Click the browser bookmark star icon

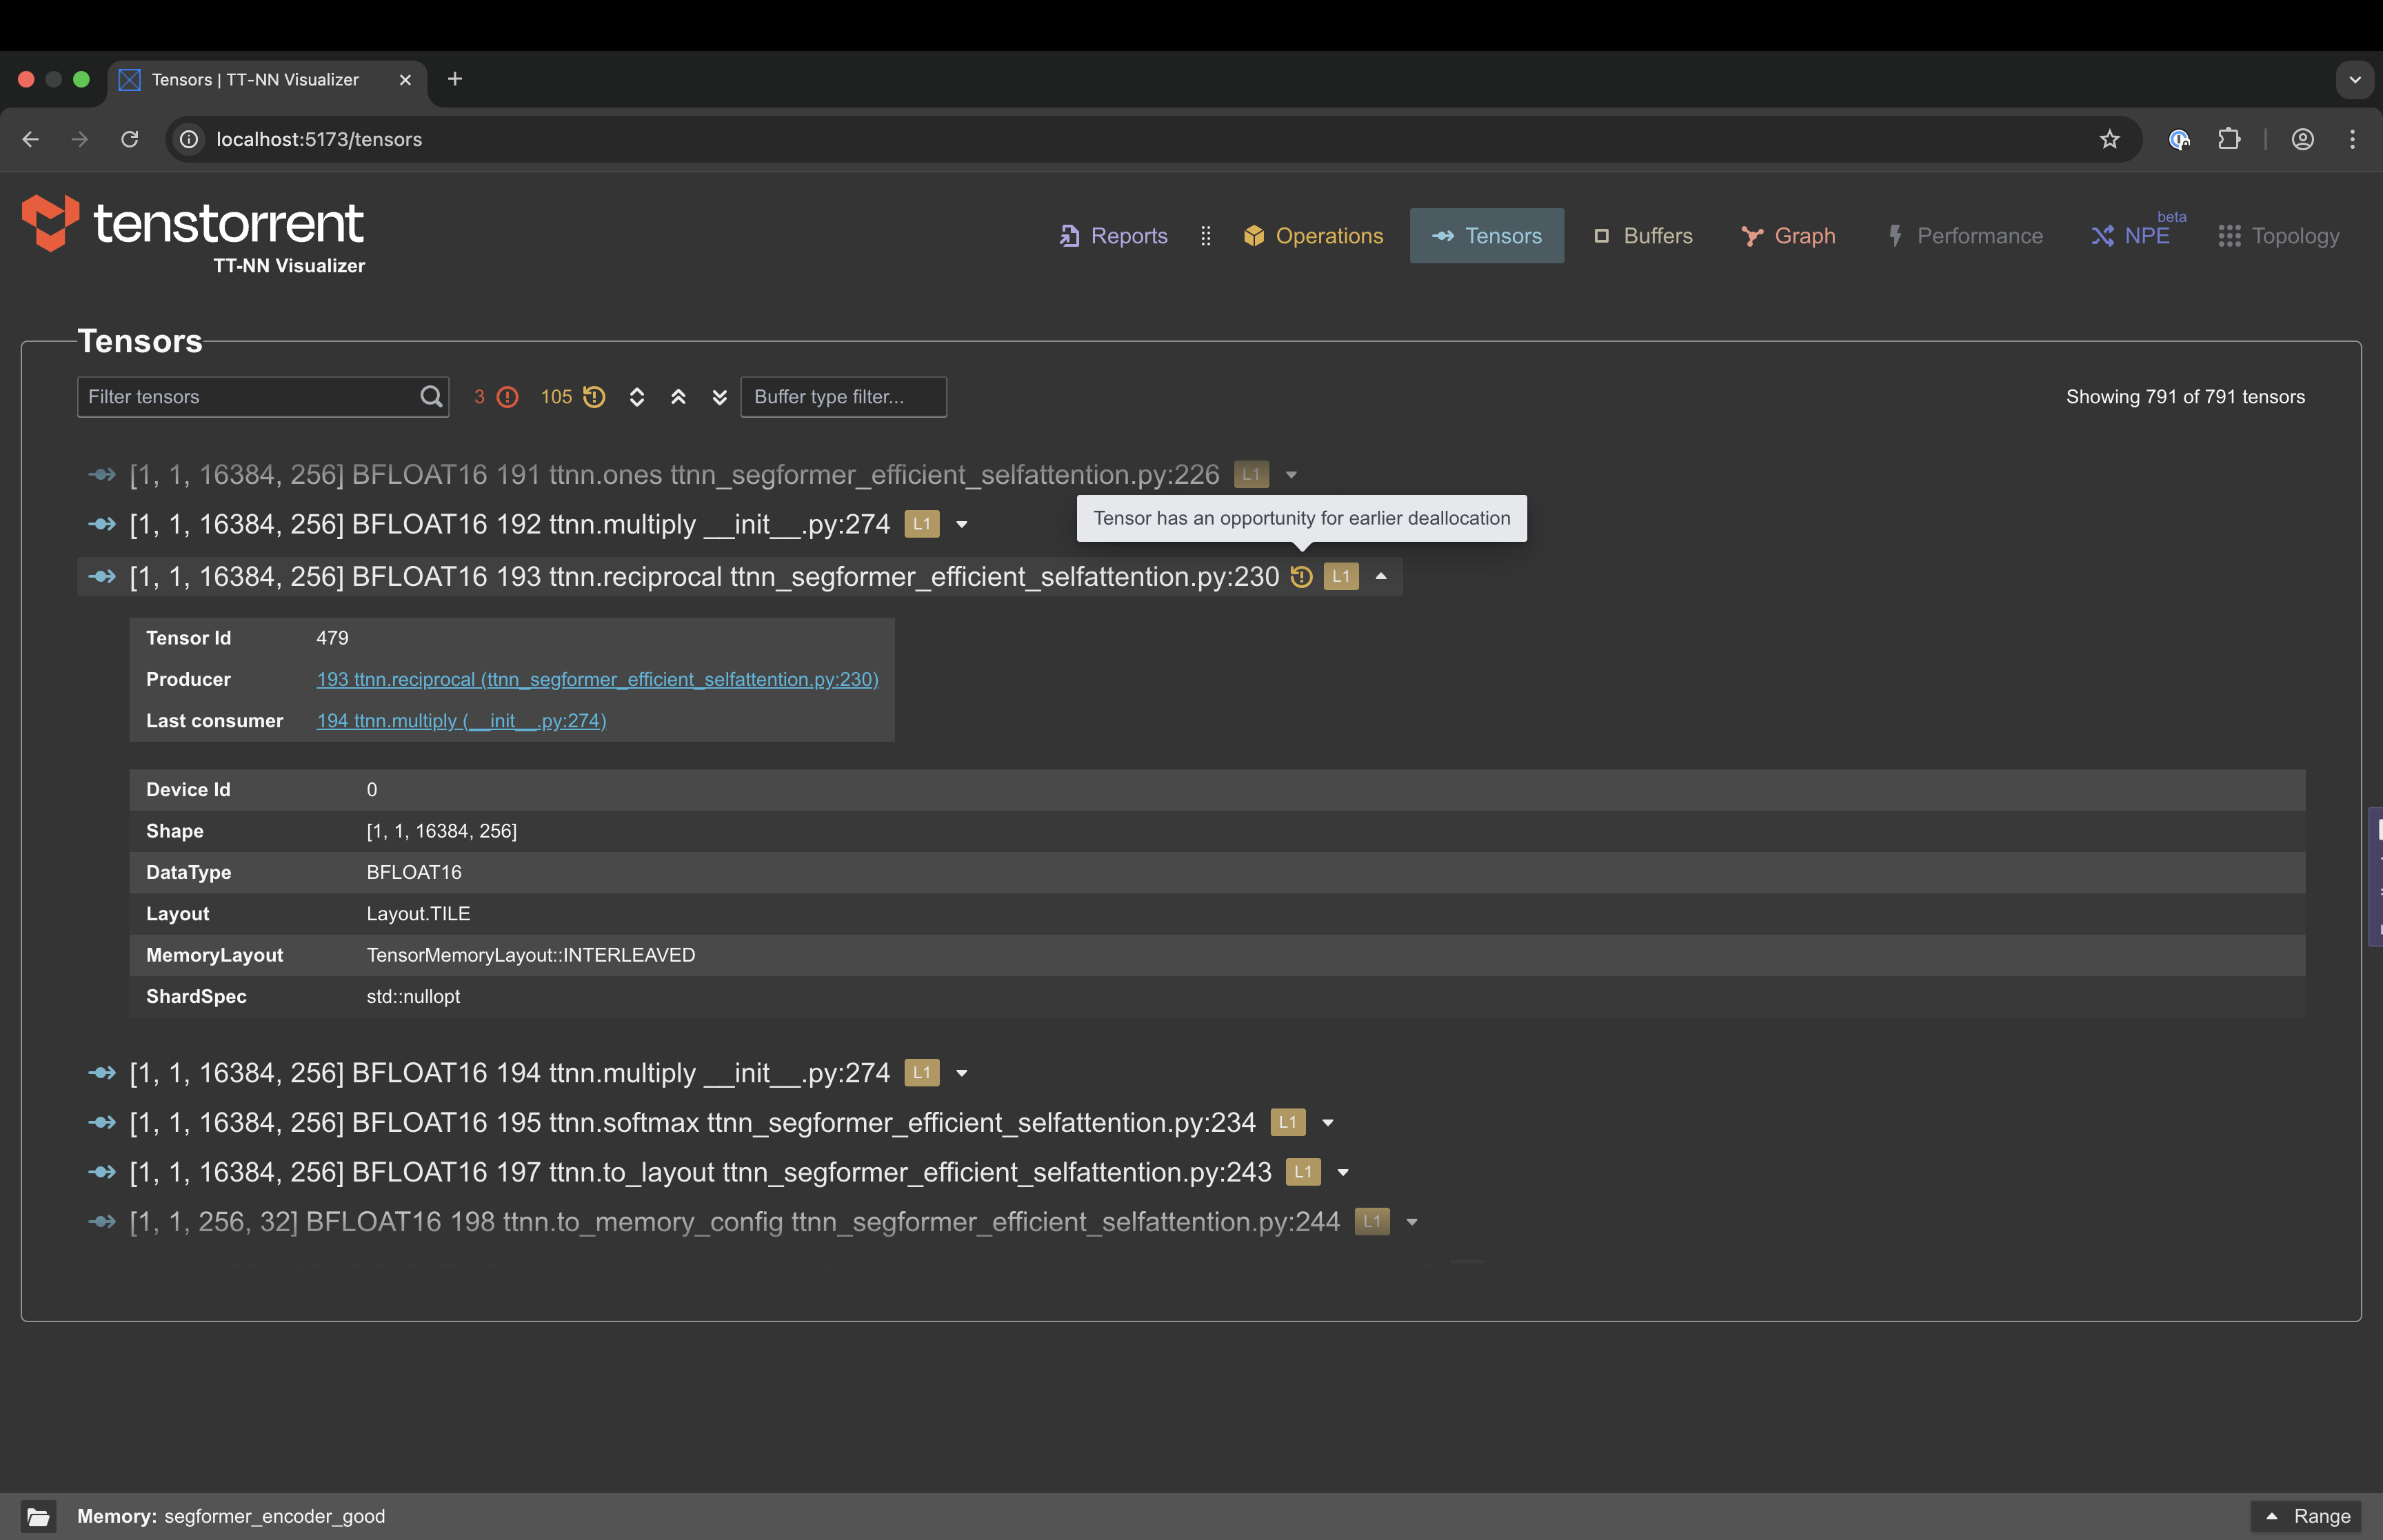point(2109,139)
